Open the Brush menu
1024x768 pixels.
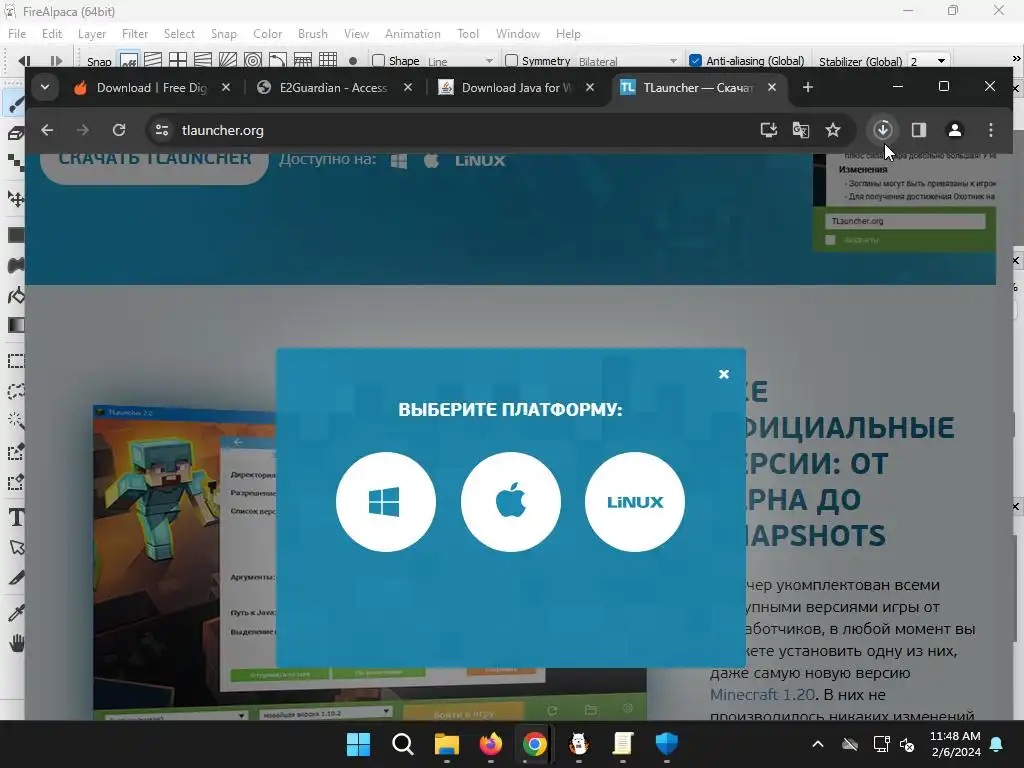(x=313, y=34)
